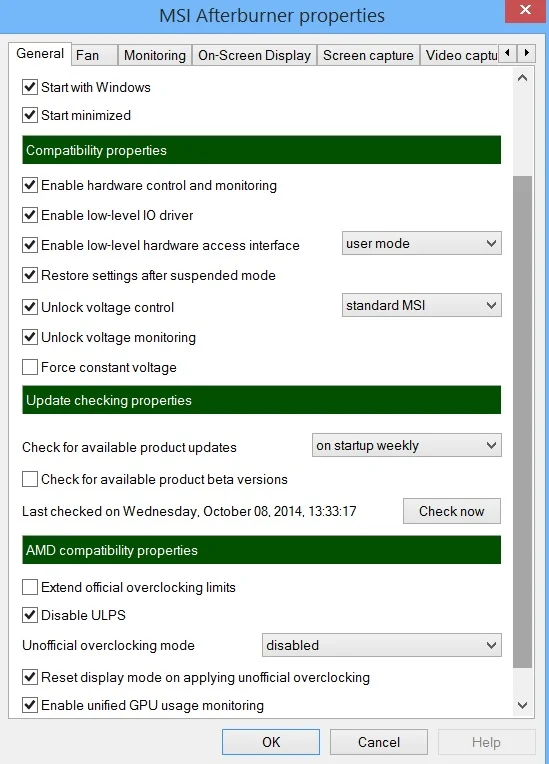Enable product beta versions check
The image size is (549, 764).
click(x=30, y=479)
